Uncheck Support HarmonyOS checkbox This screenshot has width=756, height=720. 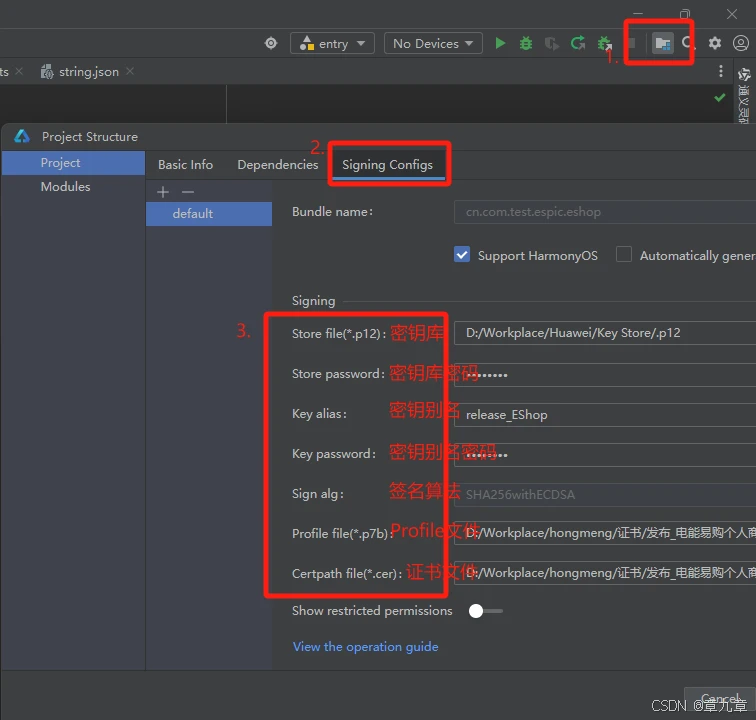point(462,255)
